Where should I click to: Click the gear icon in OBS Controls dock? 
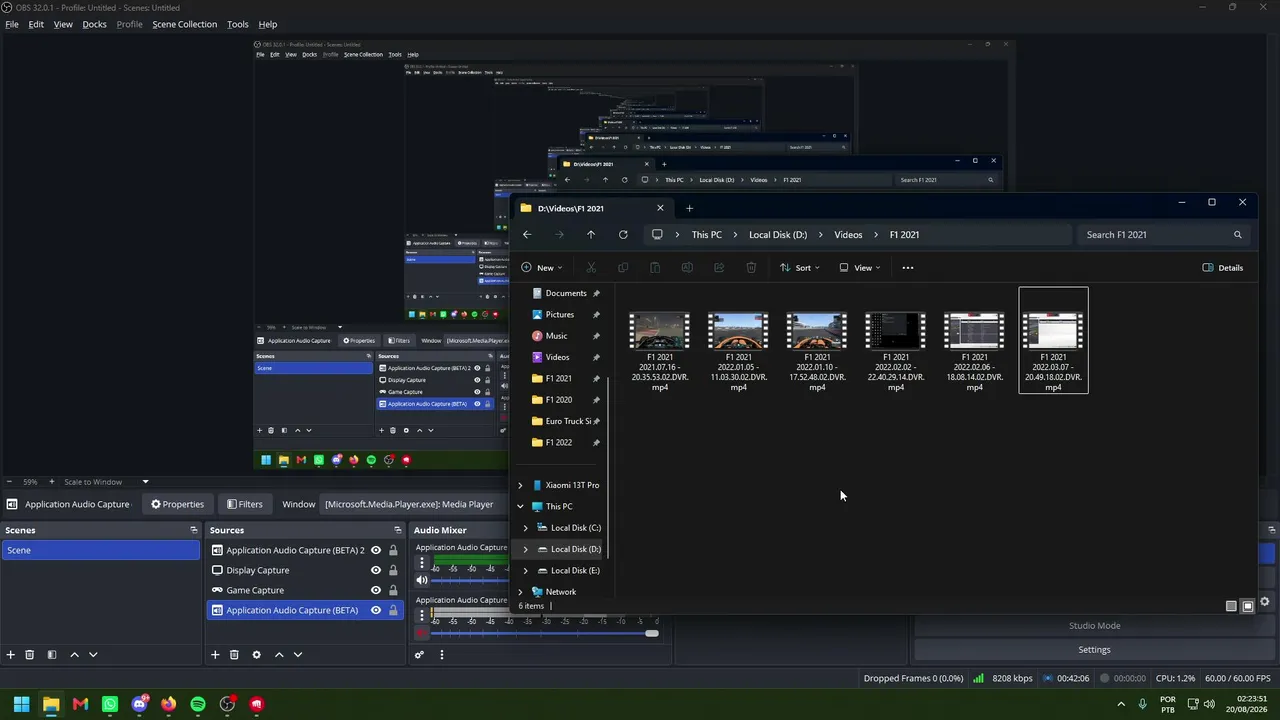pos(1265,602)
